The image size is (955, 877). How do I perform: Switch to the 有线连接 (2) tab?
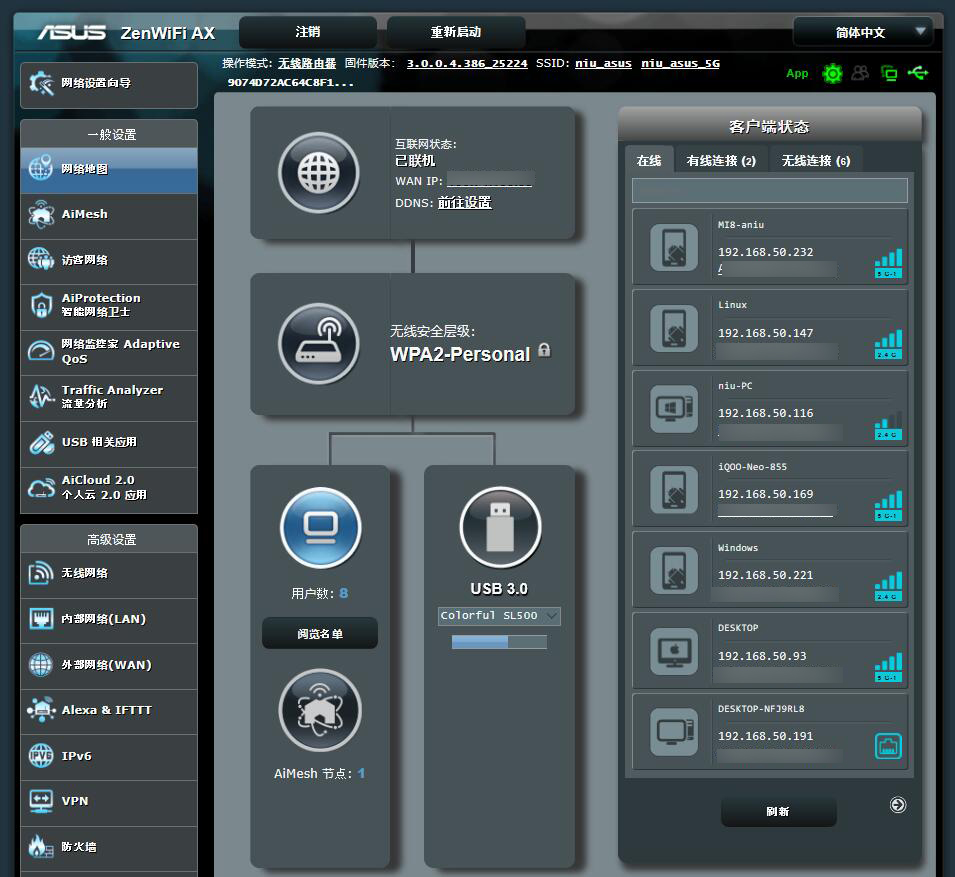[721, 160]
